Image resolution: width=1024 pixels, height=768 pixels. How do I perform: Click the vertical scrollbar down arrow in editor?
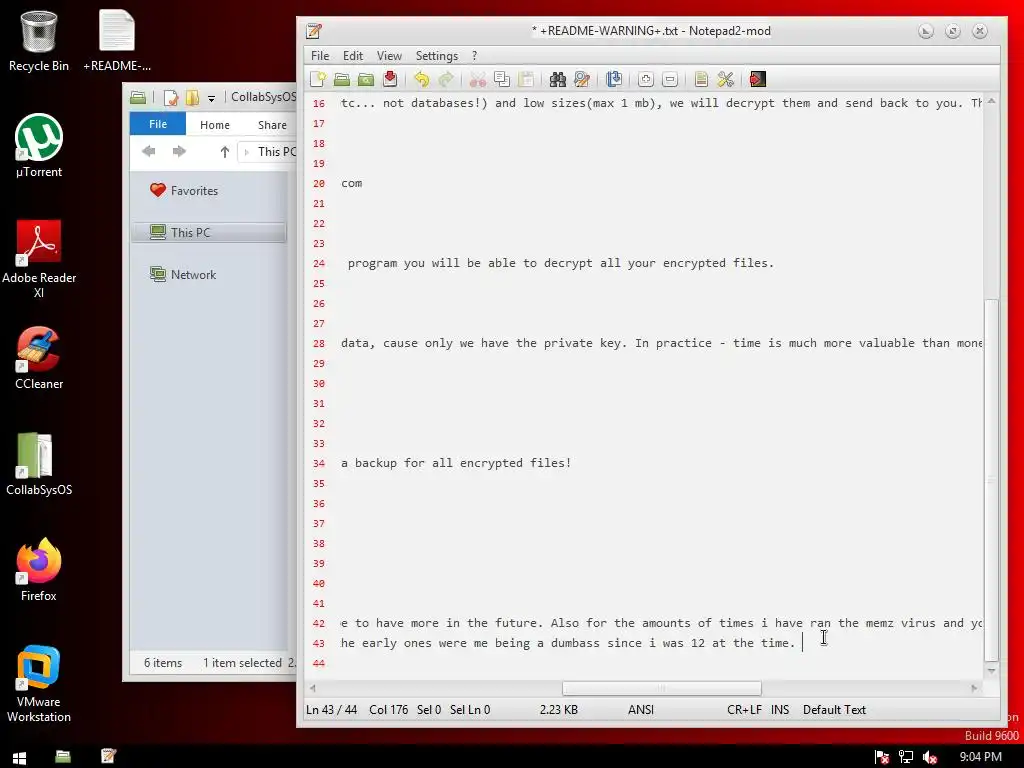coord(991,671)
